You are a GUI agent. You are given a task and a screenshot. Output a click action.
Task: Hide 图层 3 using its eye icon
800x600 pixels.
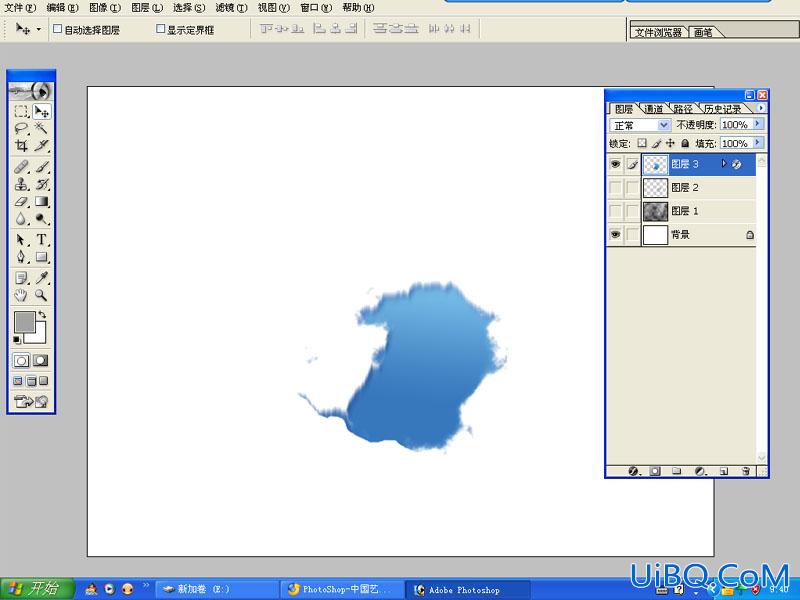coord(615,164)
